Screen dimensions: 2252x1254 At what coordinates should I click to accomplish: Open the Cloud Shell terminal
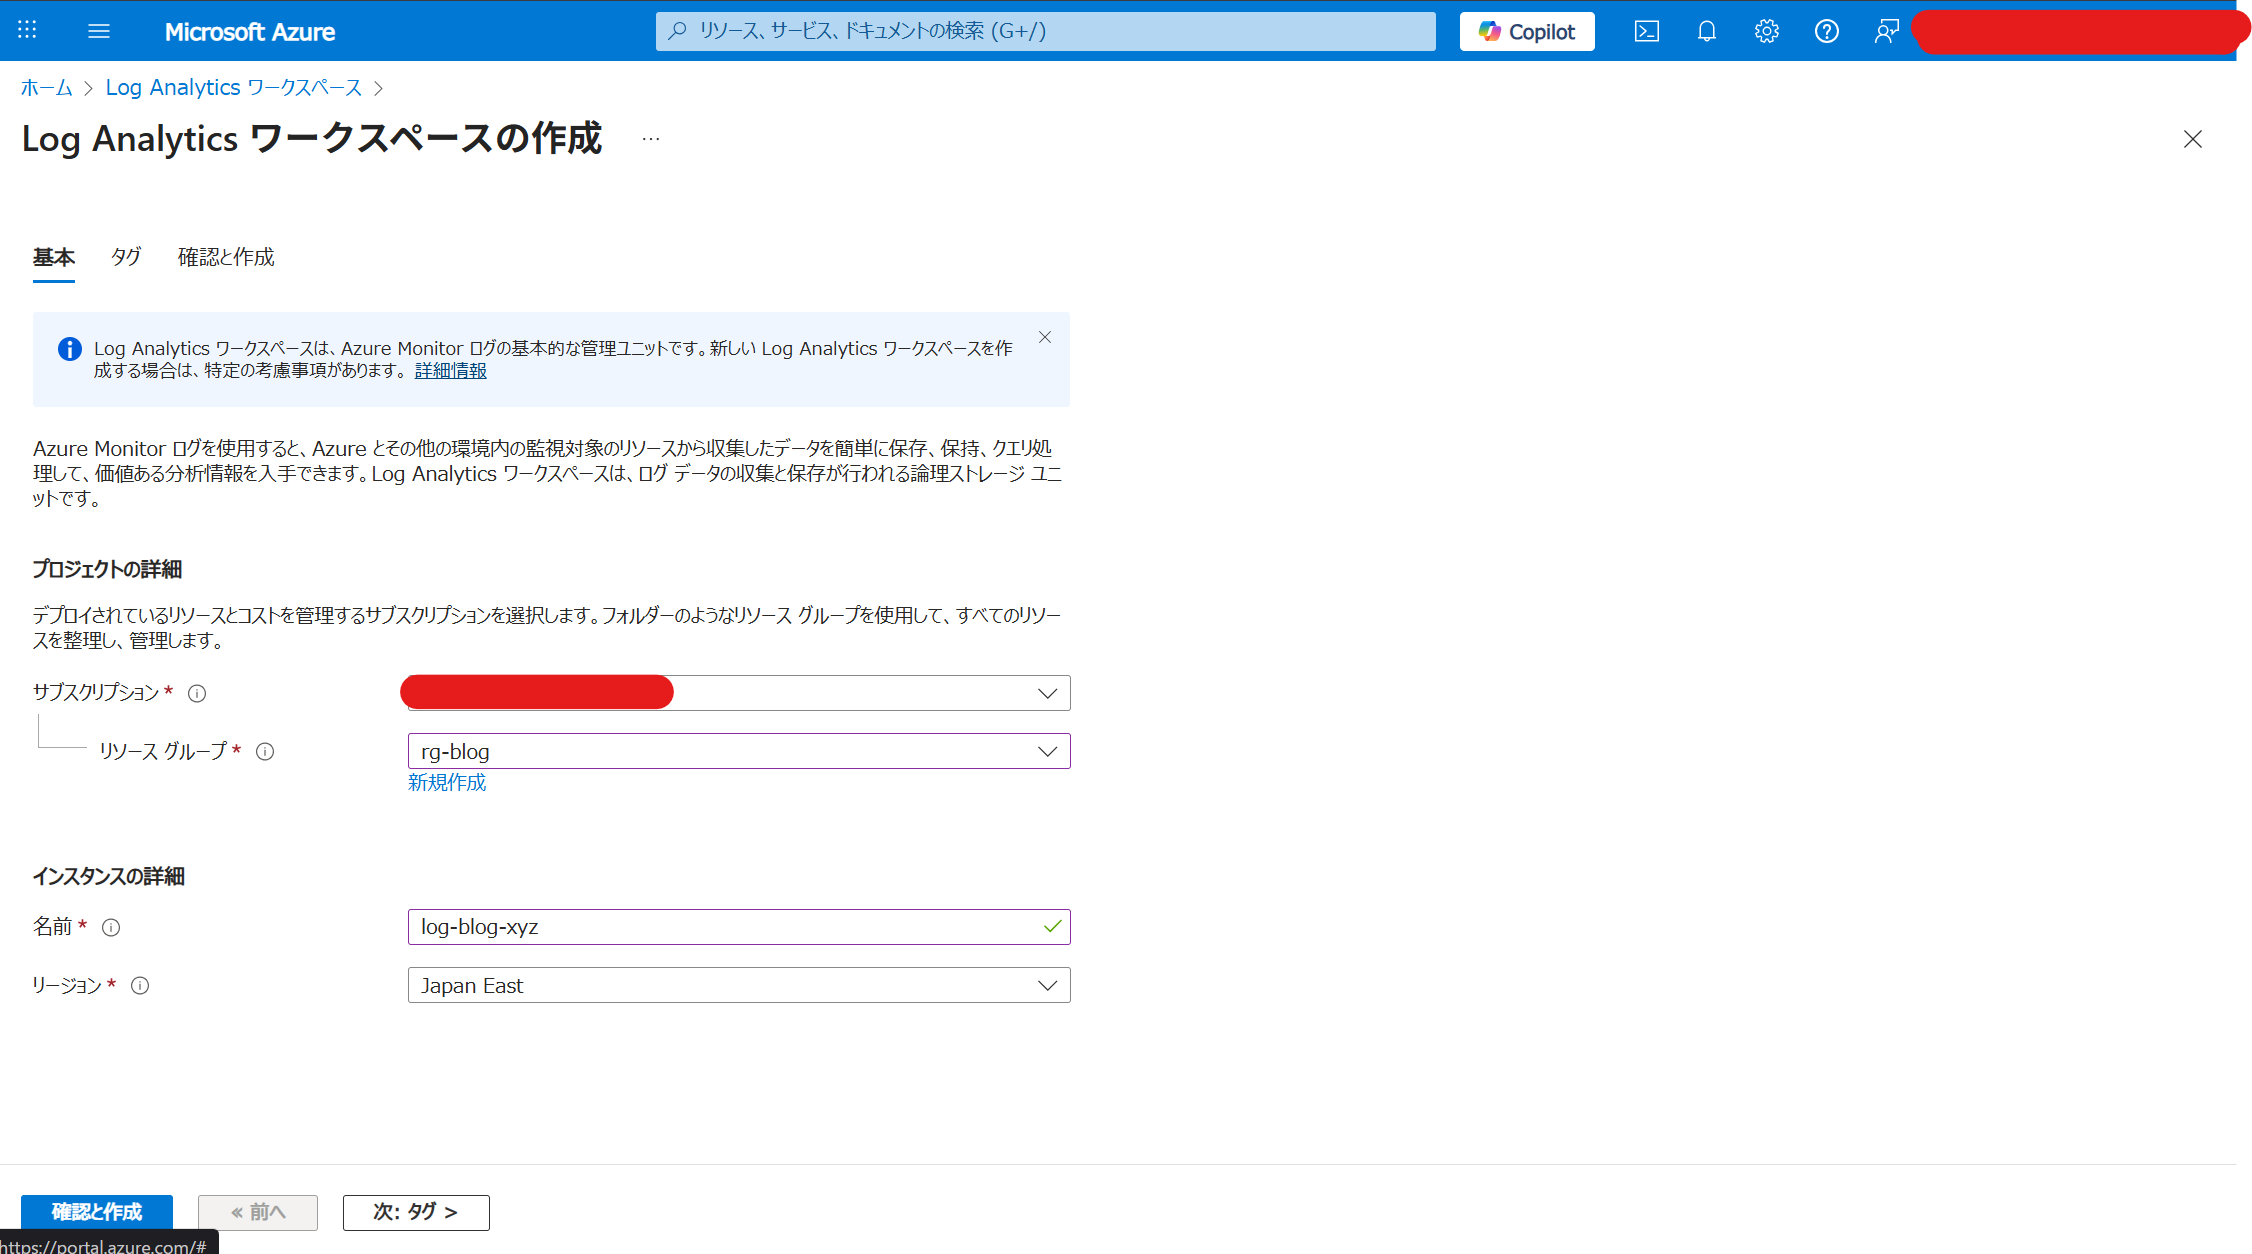(x=1646, y=31)
